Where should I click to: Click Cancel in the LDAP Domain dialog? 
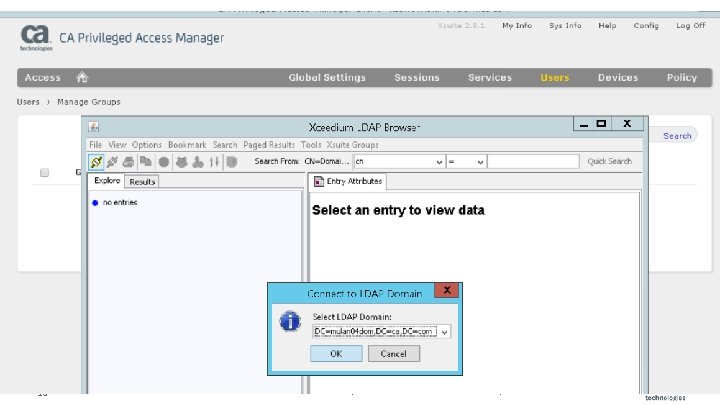click(394, 354)
